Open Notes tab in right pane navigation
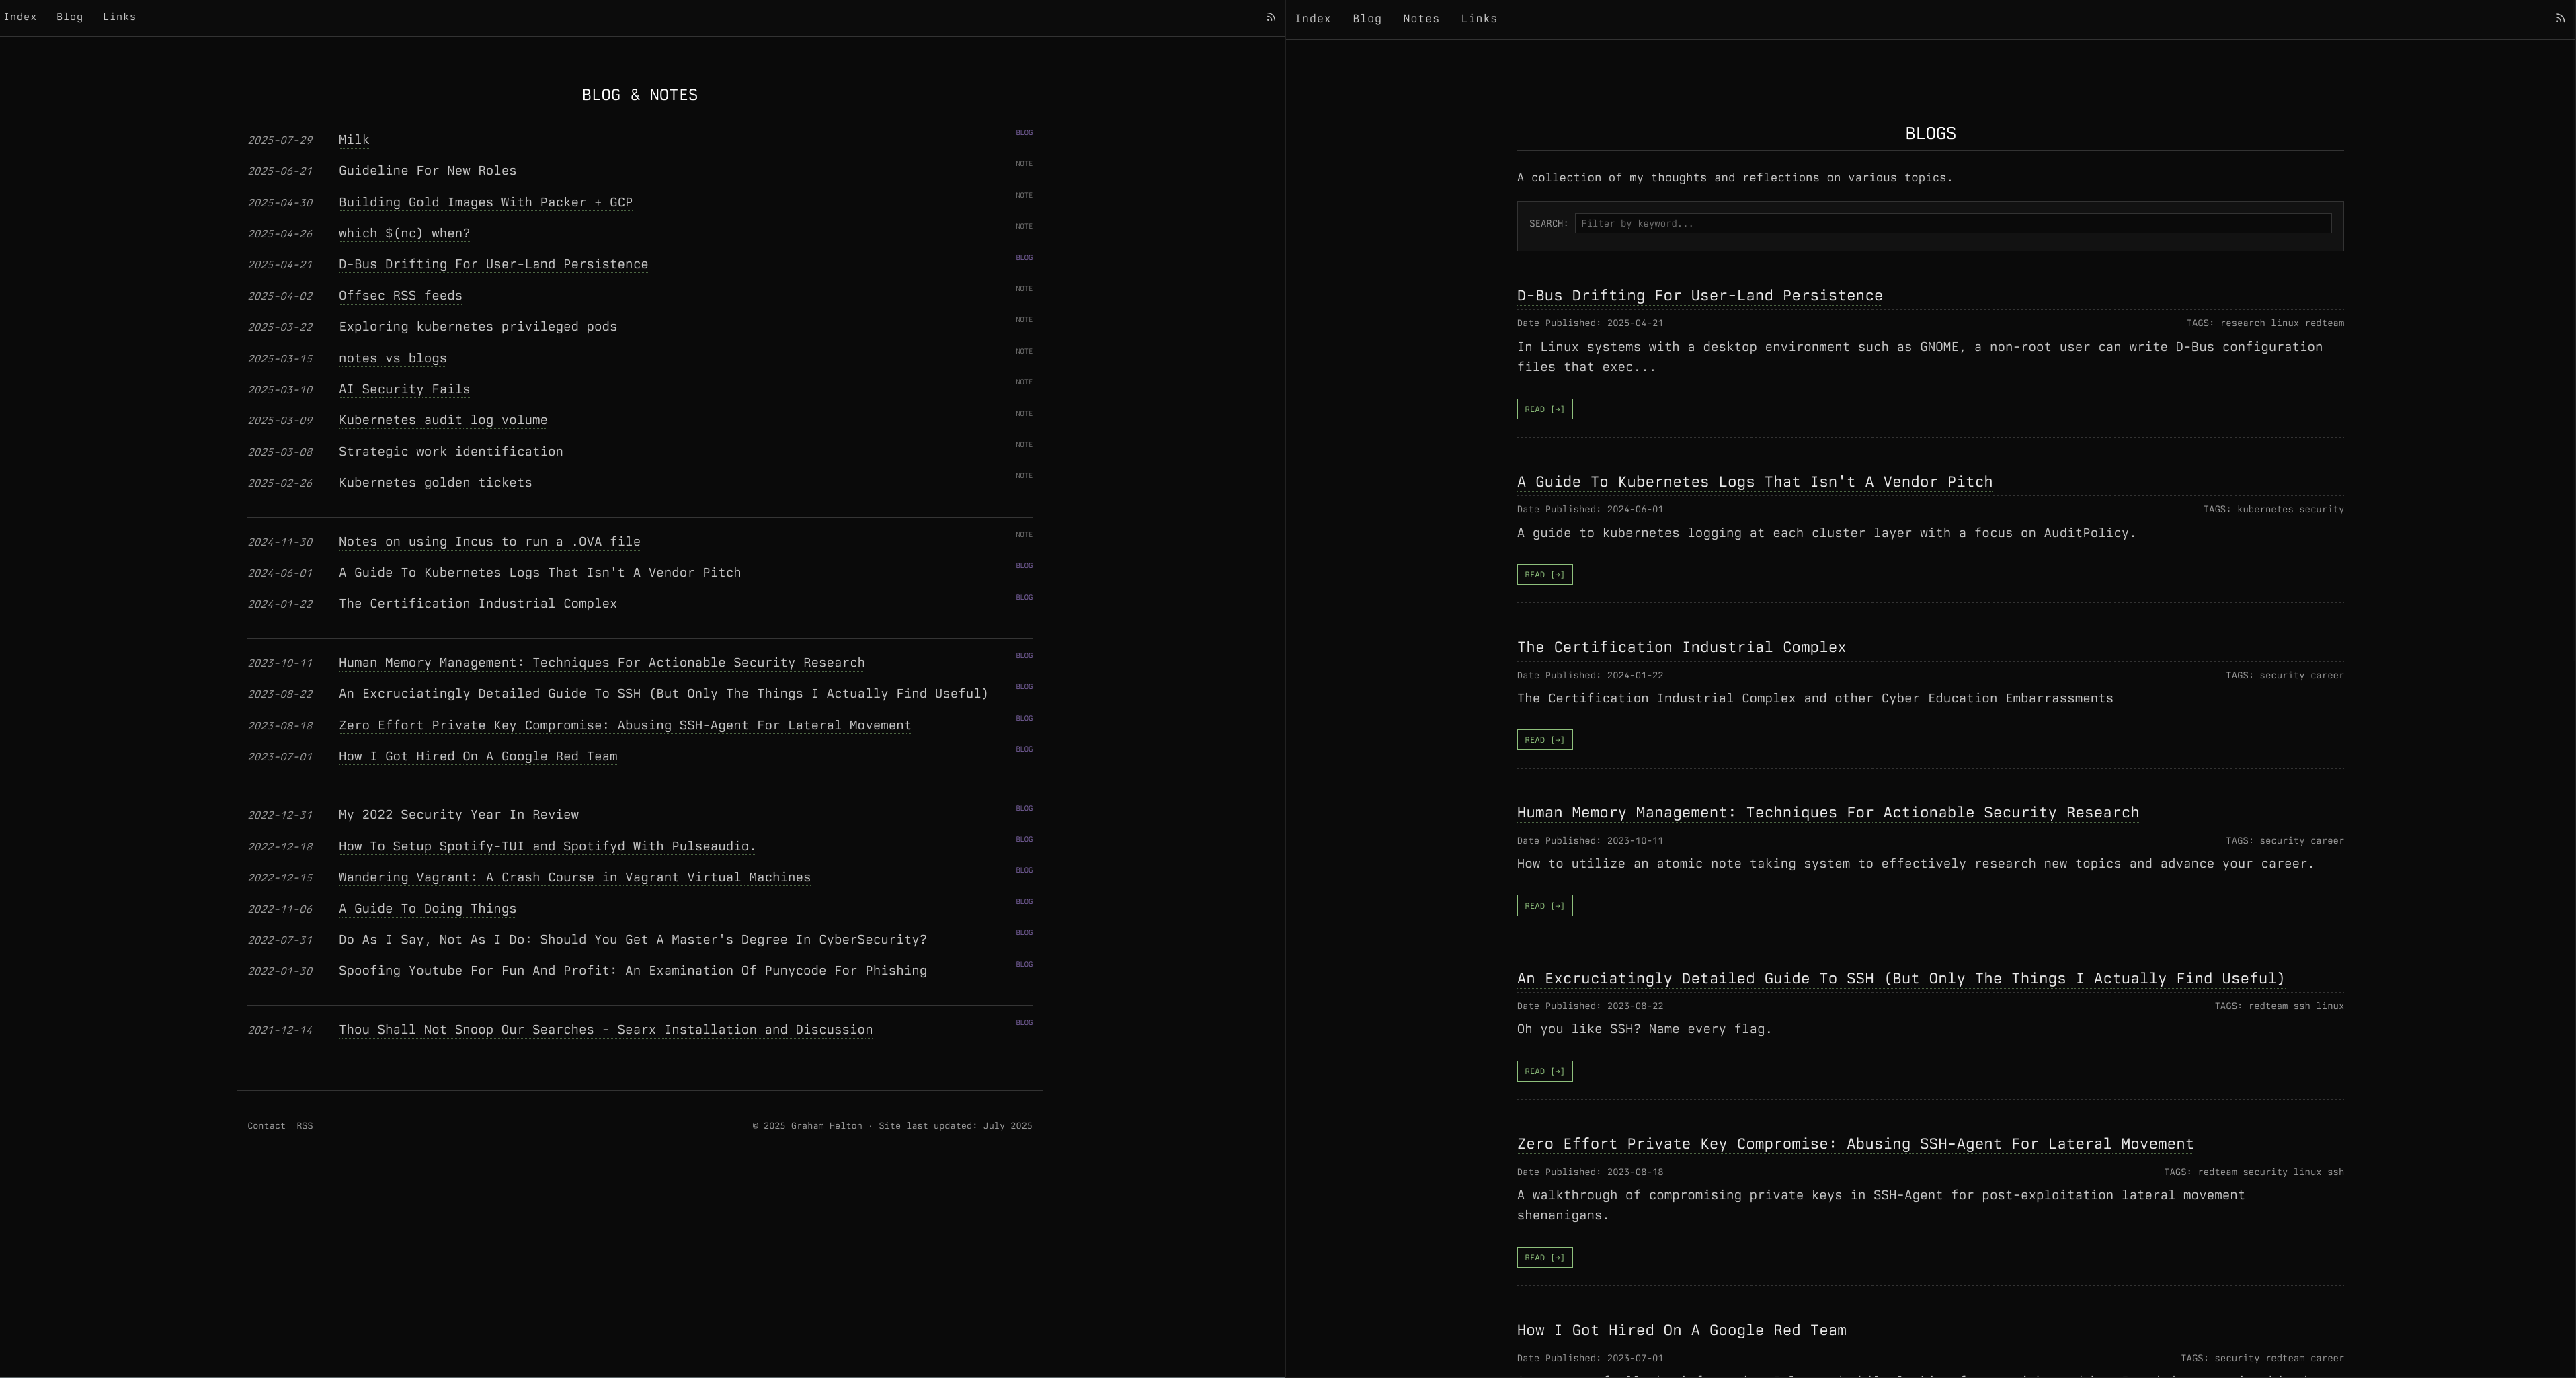 click(x=1420, y=19)
